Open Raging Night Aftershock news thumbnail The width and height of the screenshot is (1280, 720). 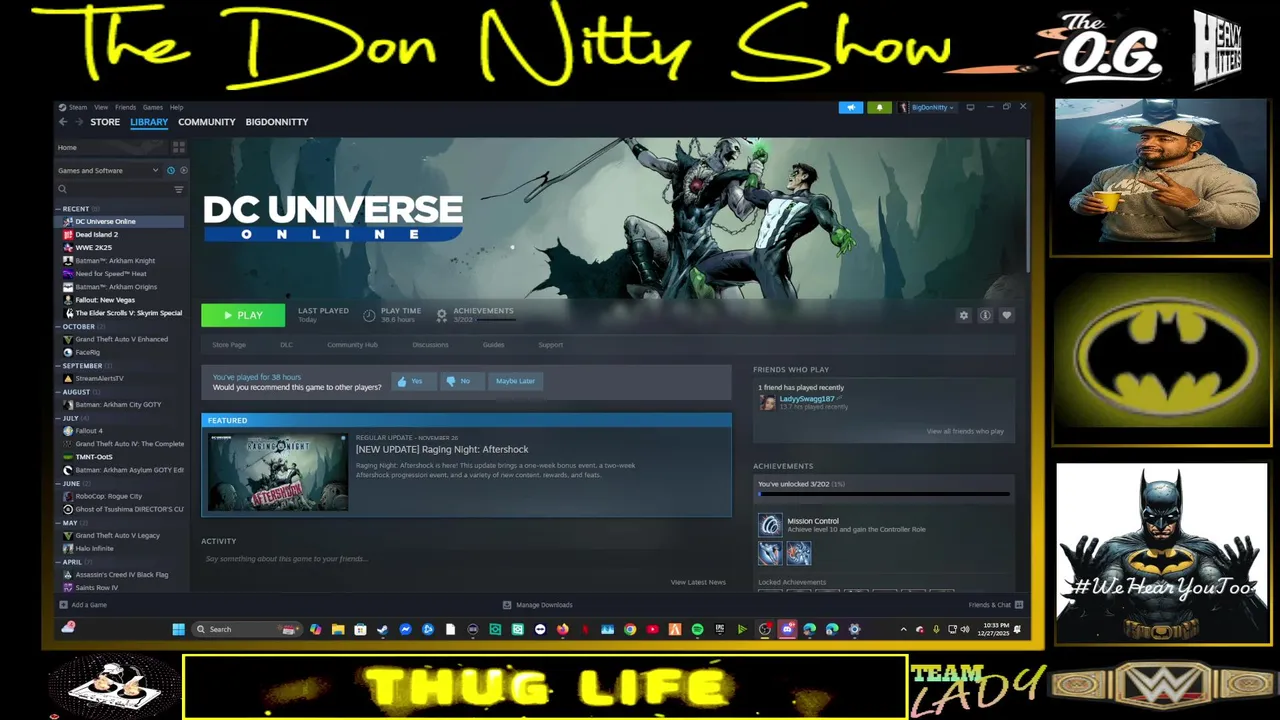tap(278, 472)
